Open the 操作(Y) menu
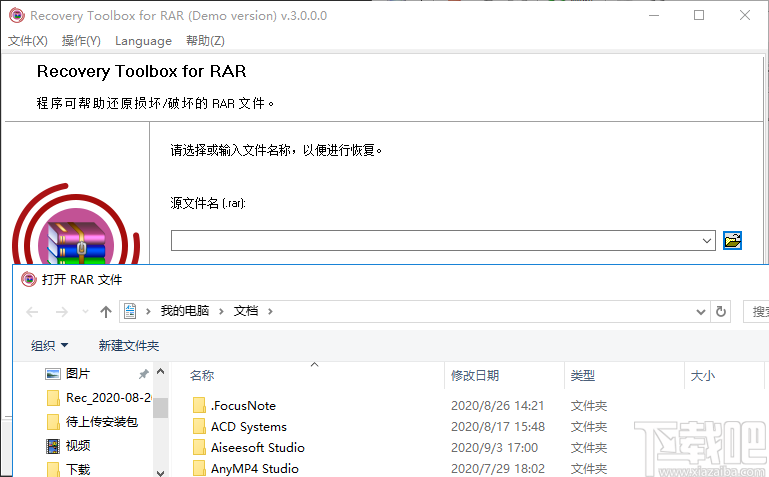 pyautogui.click(x=81, y=41)
